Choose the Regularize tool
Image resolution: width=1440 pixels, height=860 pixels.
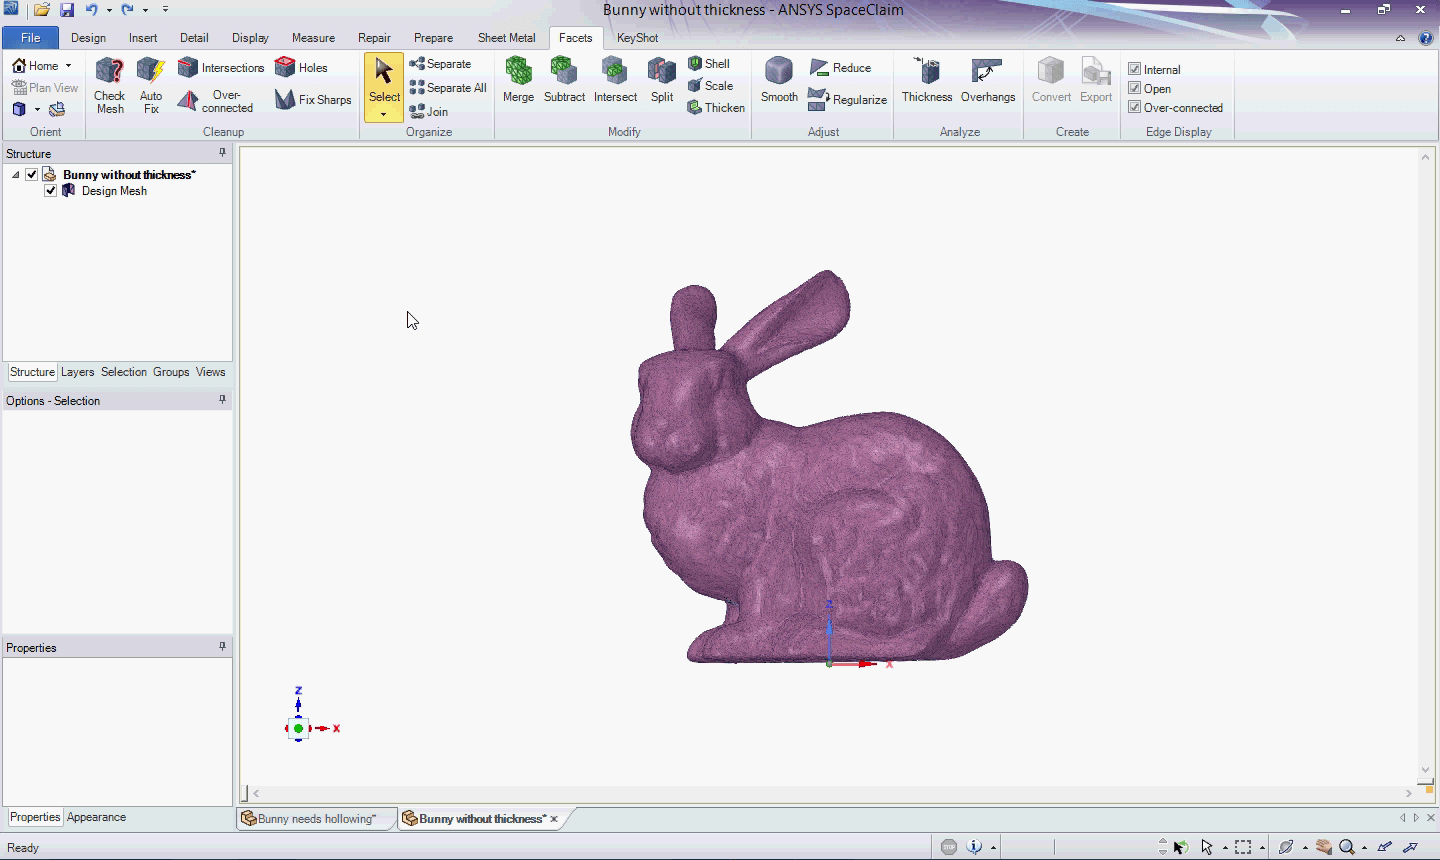(x=847, y=100)
